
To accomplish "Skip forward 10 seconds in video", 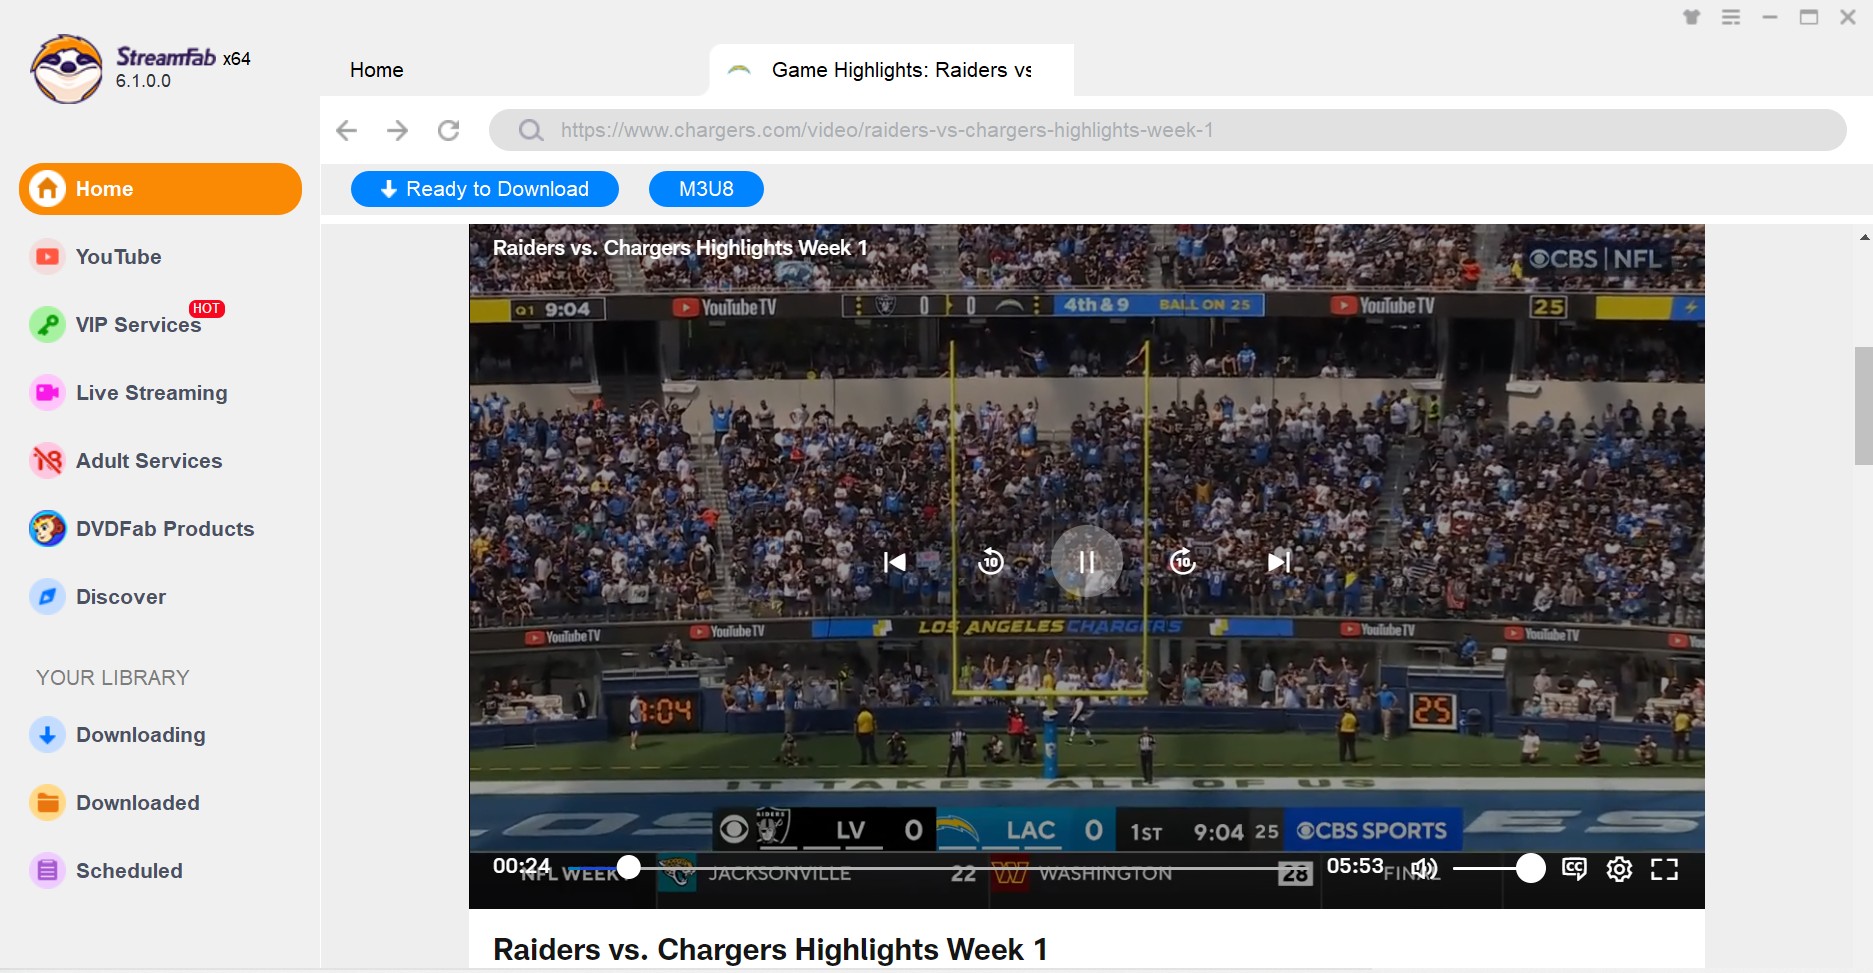I will coord(1182,562).
